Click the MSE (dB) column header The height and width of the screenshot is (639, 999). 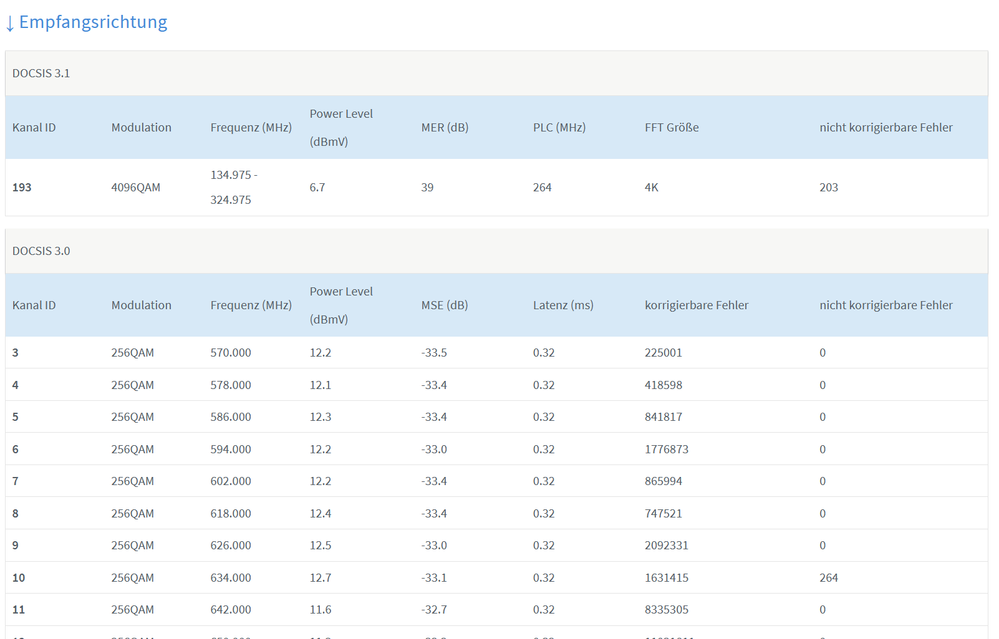444,305
